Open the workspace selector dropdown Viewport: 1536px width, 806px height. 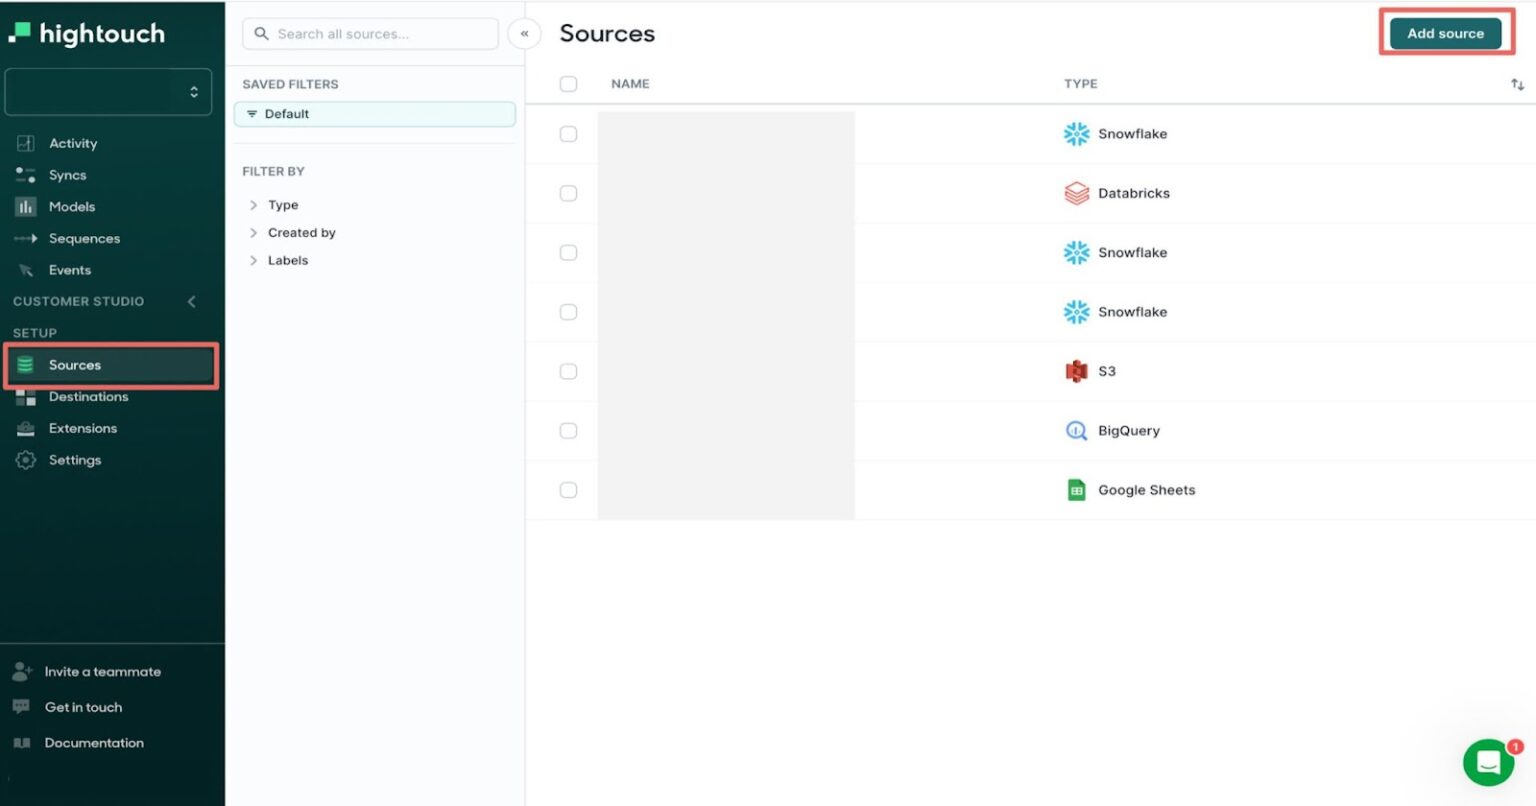point(108,91)
